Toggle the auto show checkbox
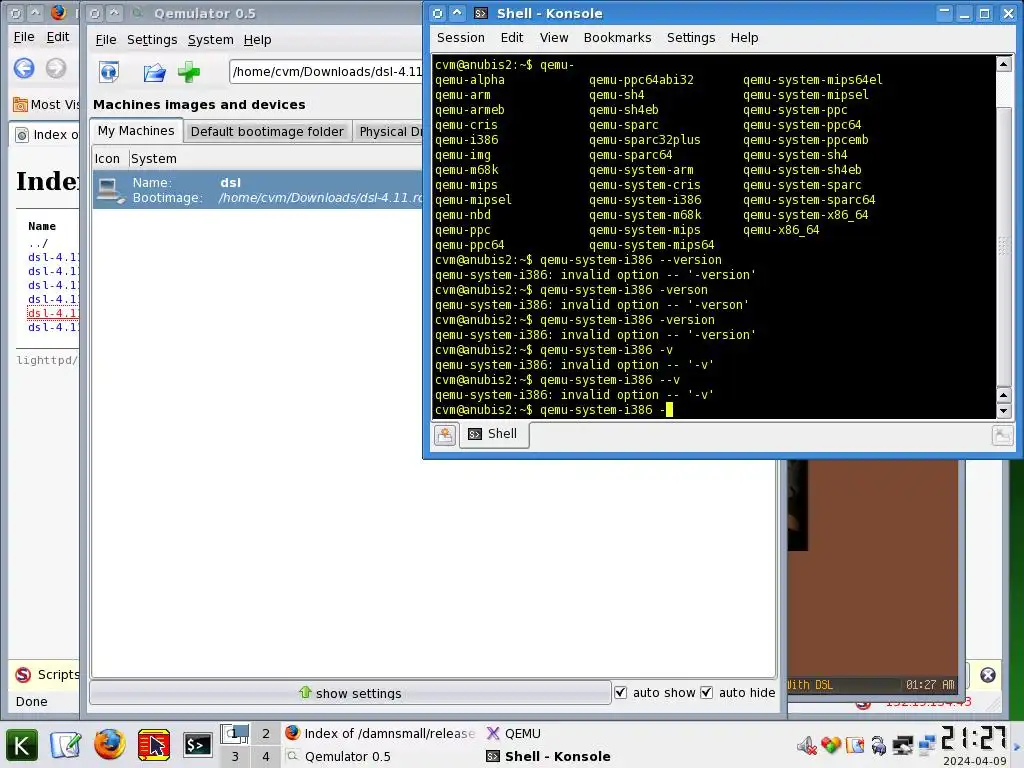This screenshot has height=768, width=1024. pos(620,692)
